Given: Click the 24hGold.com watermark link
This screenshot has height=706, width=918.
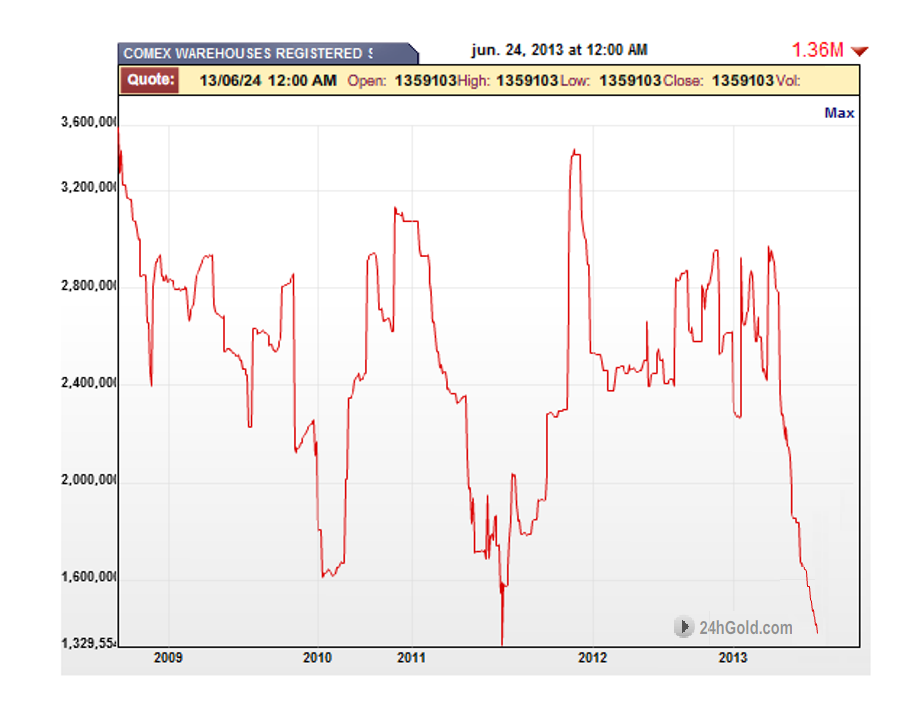Looking at the screenshot, I should [x=747, y=627].
